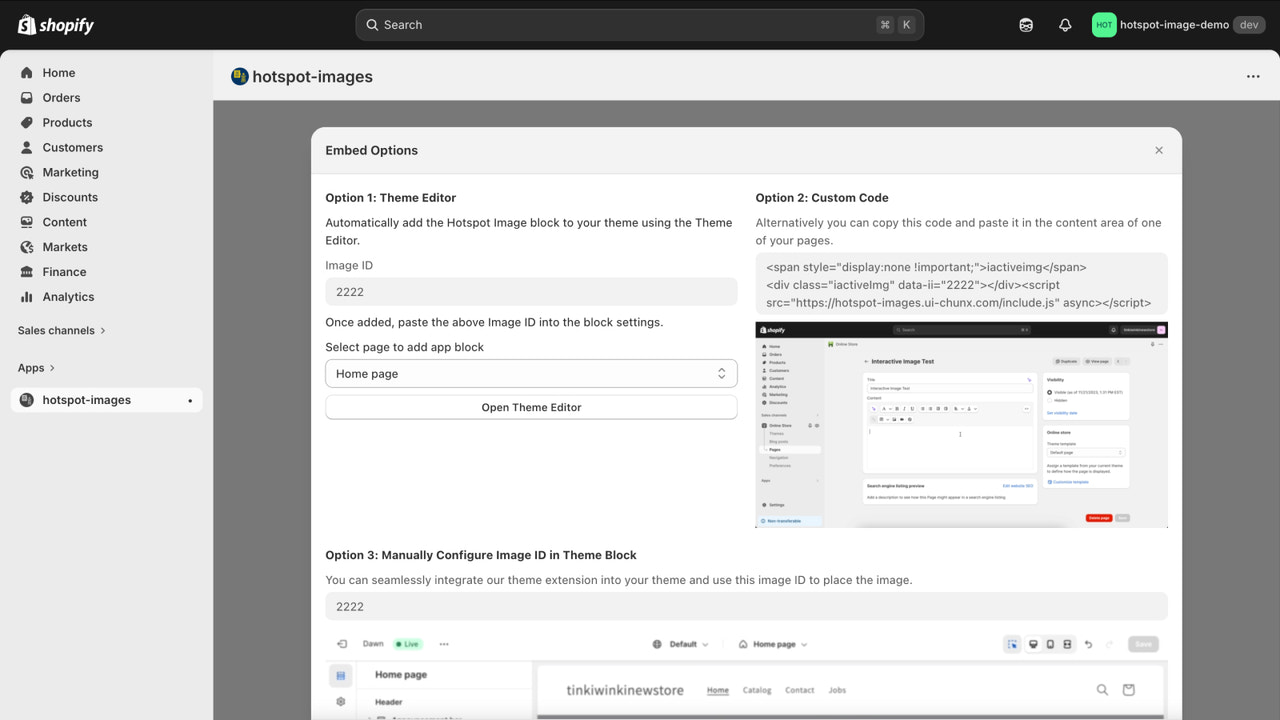The width and height of the screenshot is (1280, 720).
Task: Select hotspot-images app in sidebar
Action: pos(107,400)
